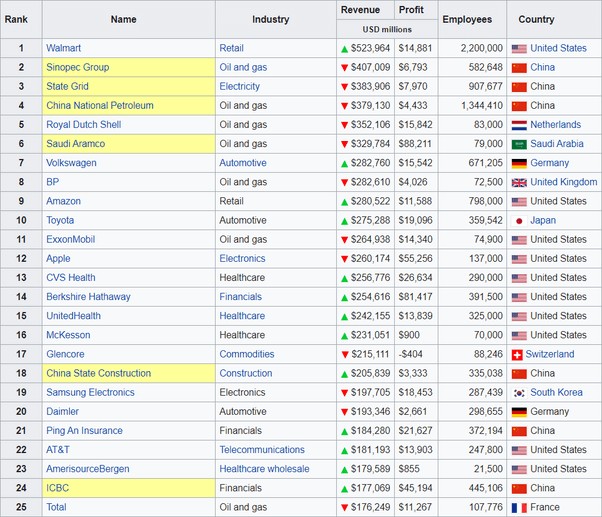
Task: Follow the Saudi Aramco company link
Action: [76, 144]
